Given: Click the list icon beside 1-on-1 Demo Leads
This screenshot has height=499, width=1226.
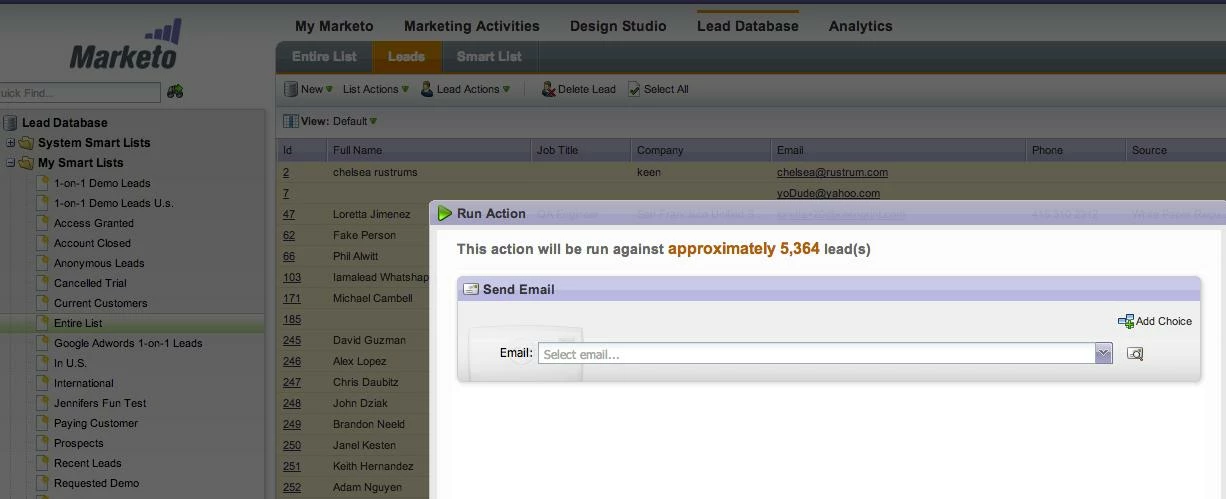Looking at the screenshot, I should pos(42,183).
